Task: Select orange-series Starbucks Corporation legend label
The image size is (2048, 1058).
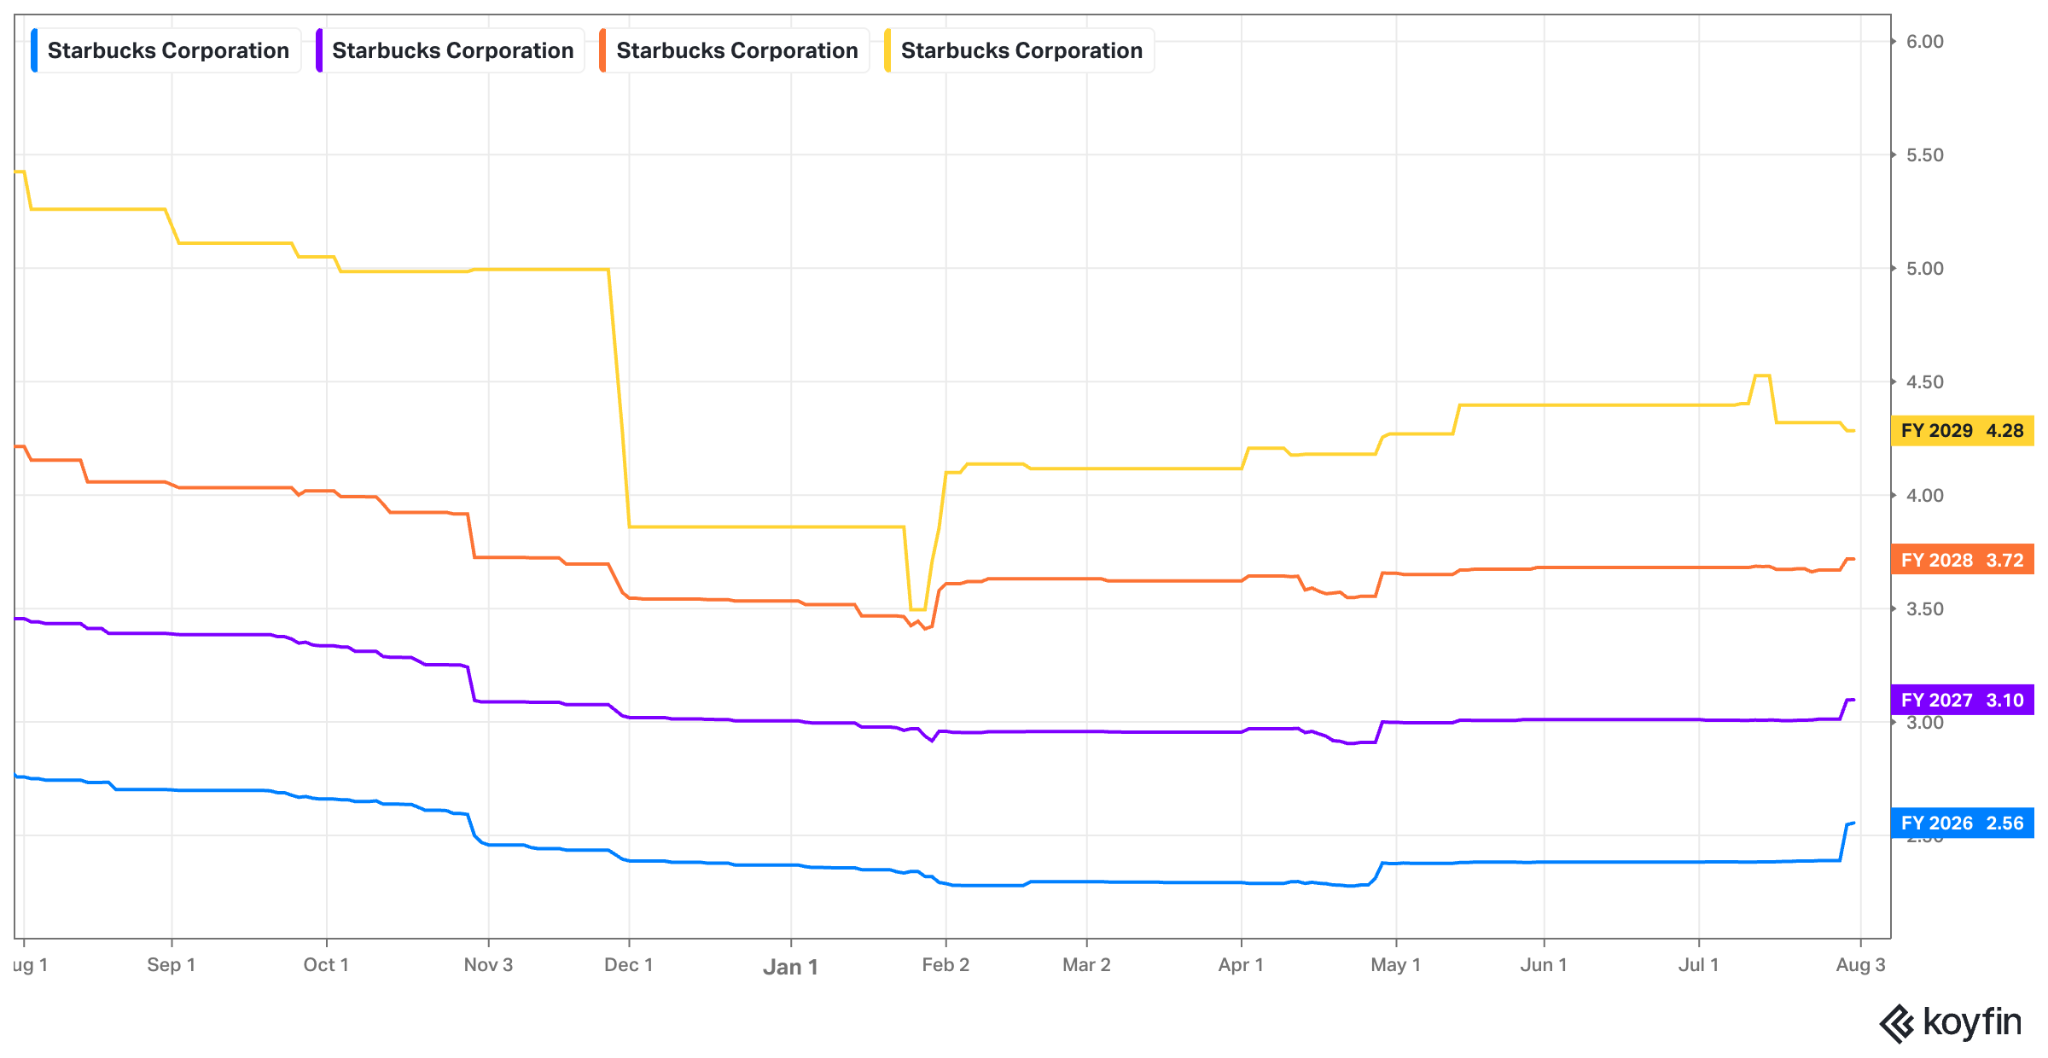Action: point(737,51)
